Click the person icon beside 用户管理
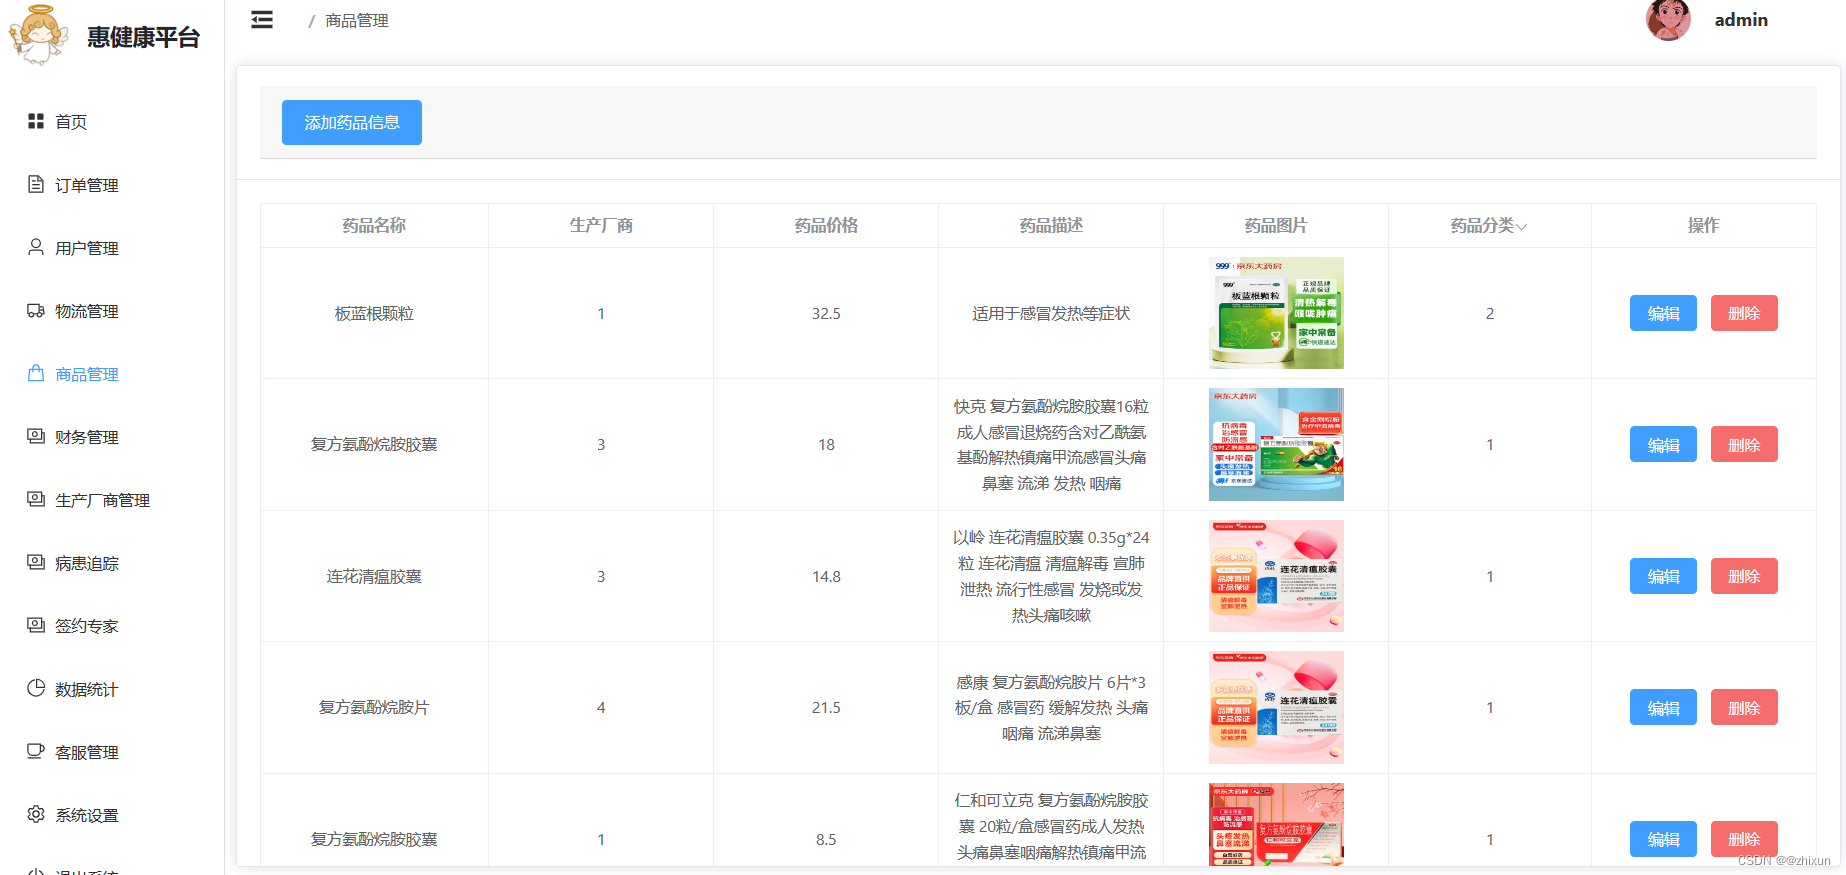This screenshot has height=875, width=1846. click(36, 247)
